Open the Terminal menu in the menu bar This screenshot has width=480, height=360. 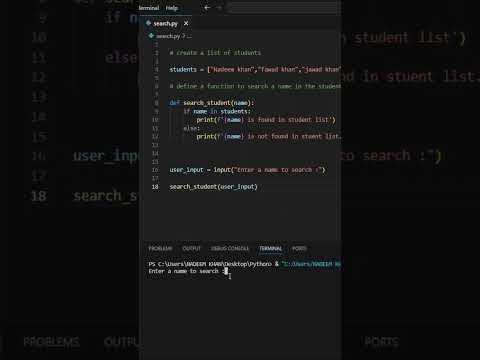(x=149, y=8)
